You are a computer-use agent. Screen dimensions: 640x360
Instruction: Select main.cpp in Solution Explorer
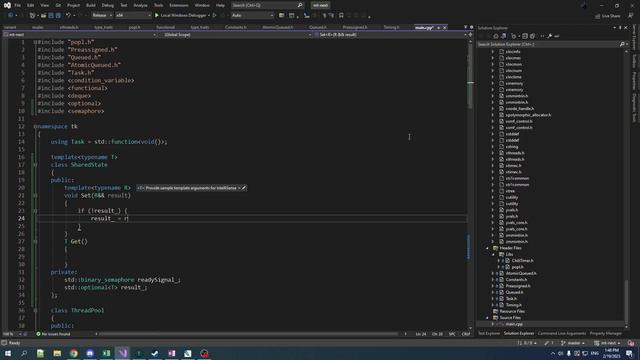(514, 324)
